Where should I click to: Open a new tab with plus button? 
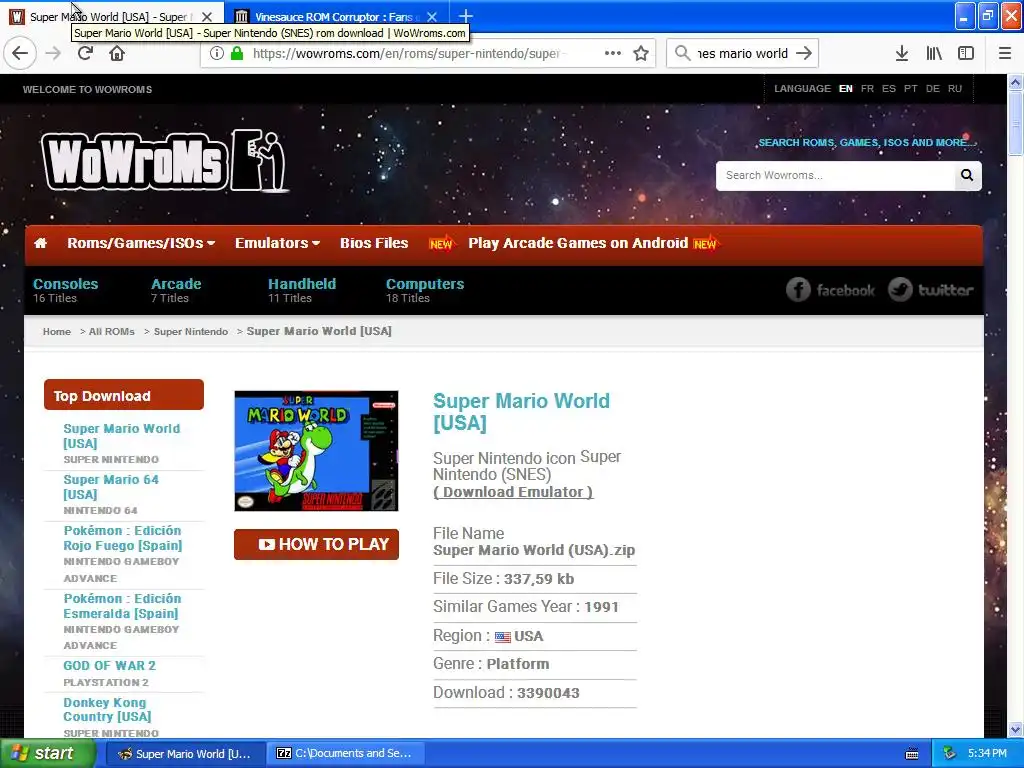tap(466, 16)
